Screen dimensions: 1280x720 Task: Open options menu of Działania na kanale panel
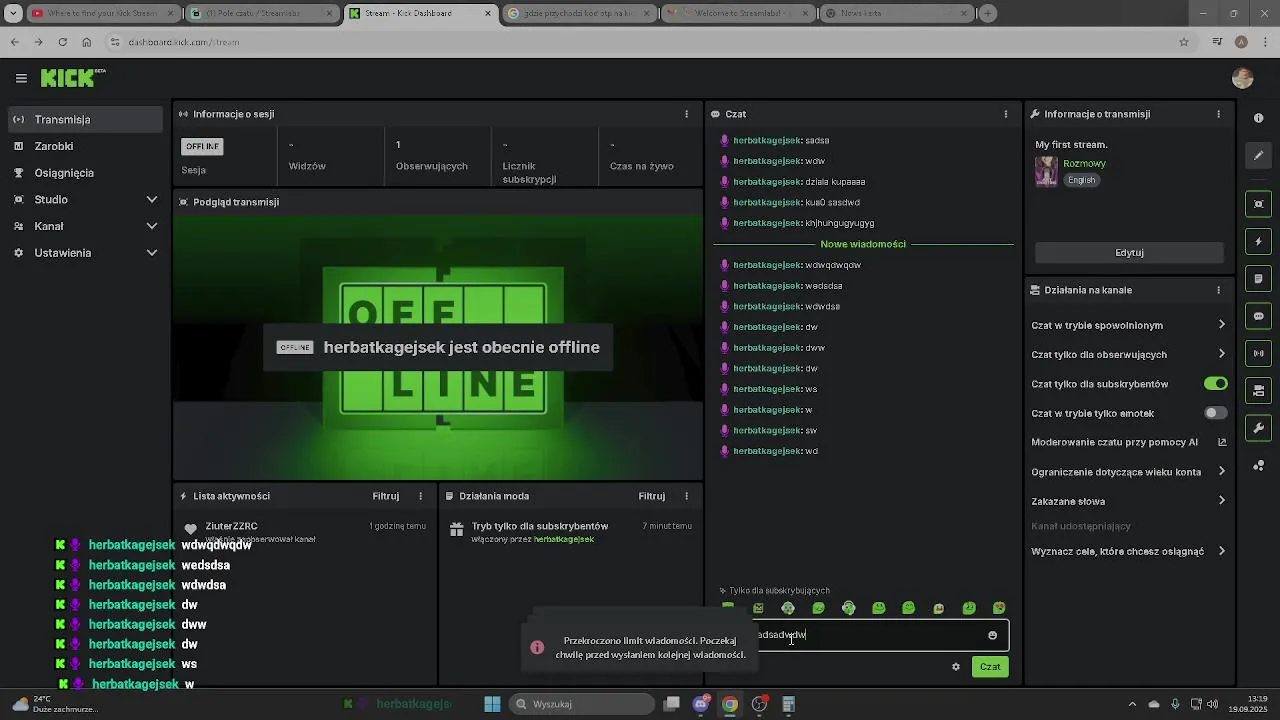click(x=1218, y=290)
